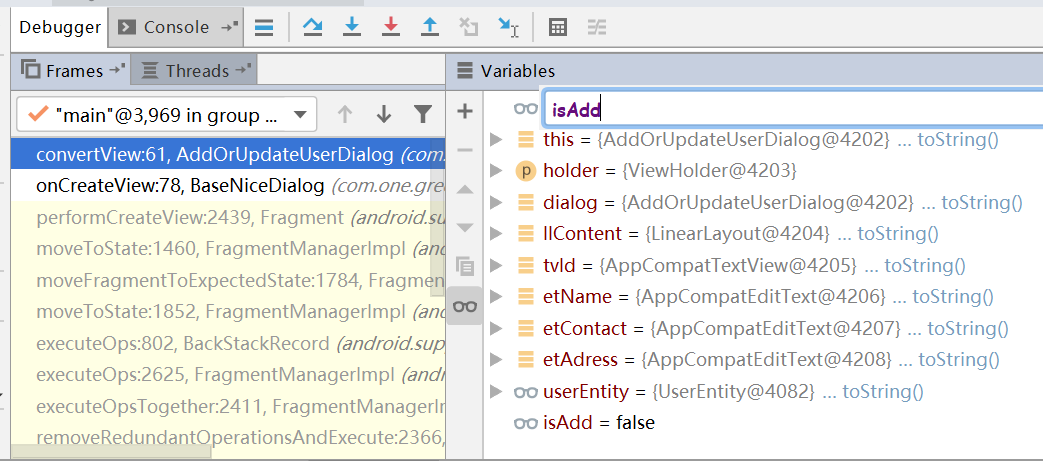The image size is (1043, 461).
Task: Expand the etAdress variable node
Action: point(495,360)
